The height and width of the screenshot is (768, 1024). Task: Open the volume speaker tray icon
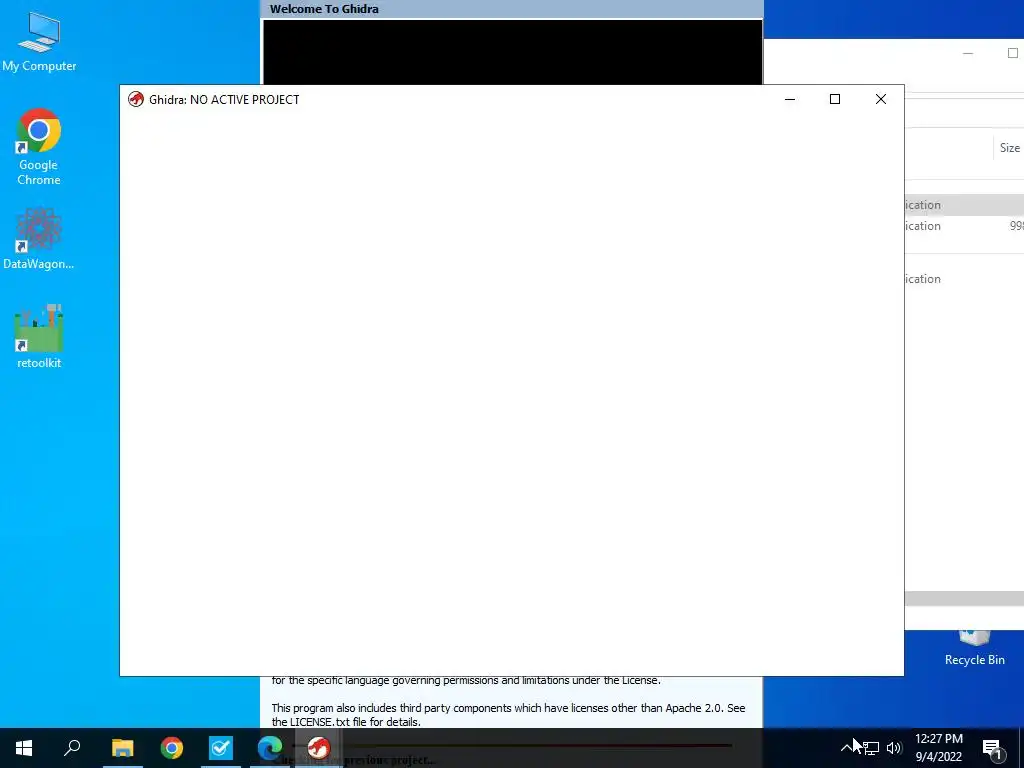coord(894,748)
